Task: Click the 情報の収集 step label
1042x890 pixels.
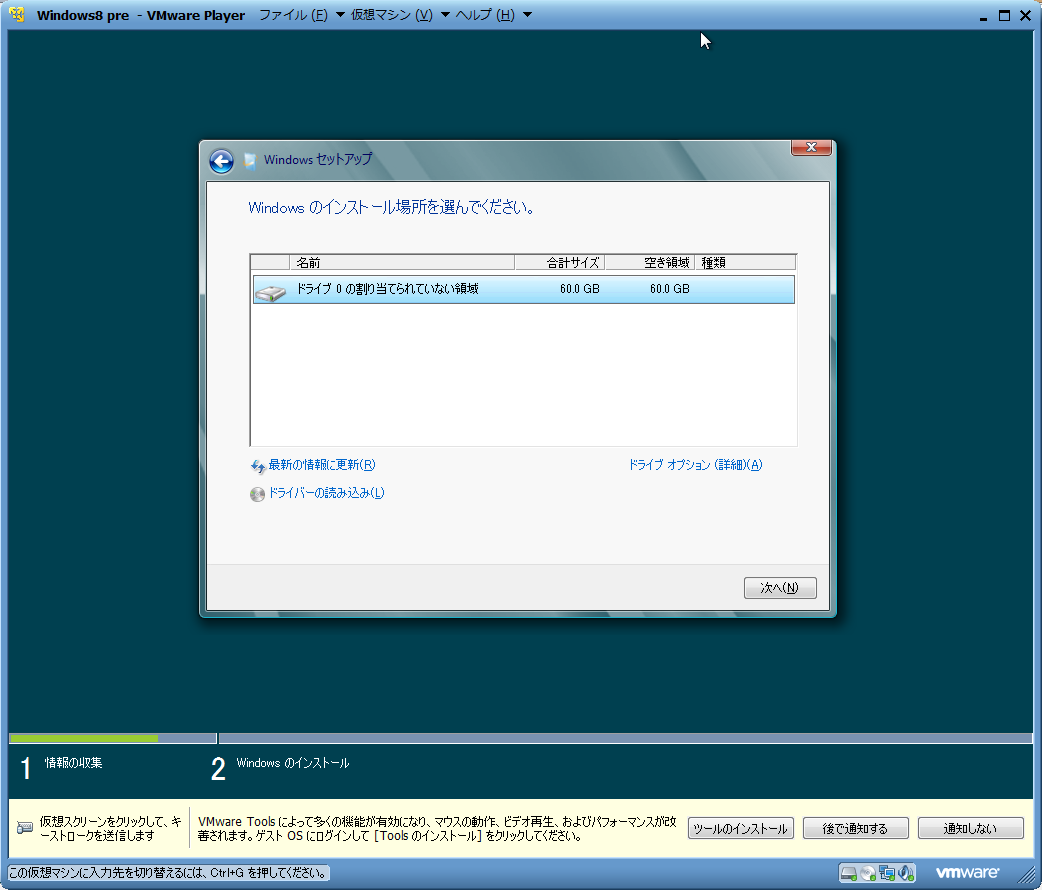Action: tap(73, 762)
